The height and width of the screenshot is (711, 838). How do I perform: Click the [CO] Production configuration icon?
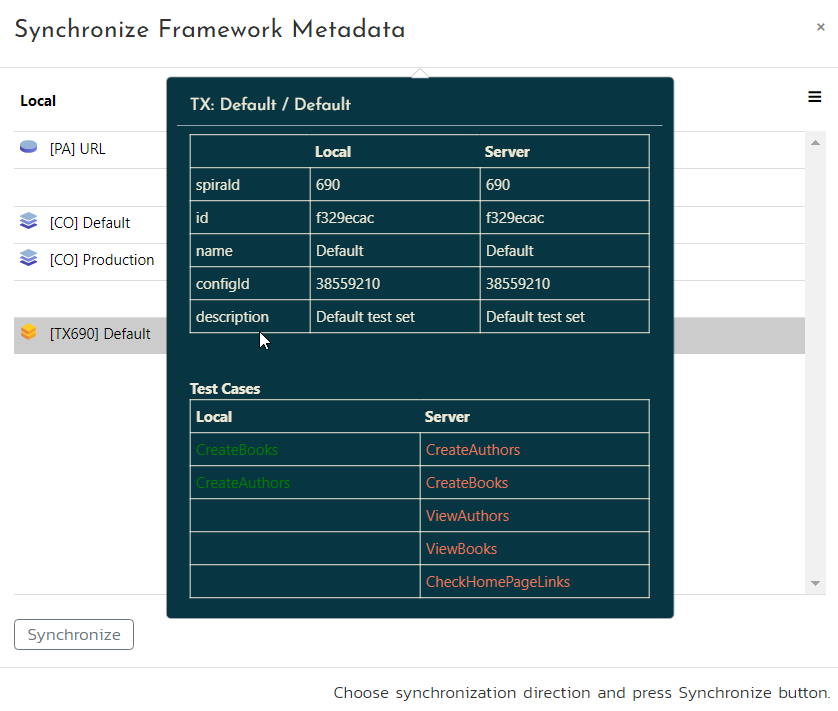click(x=28, y=259)
